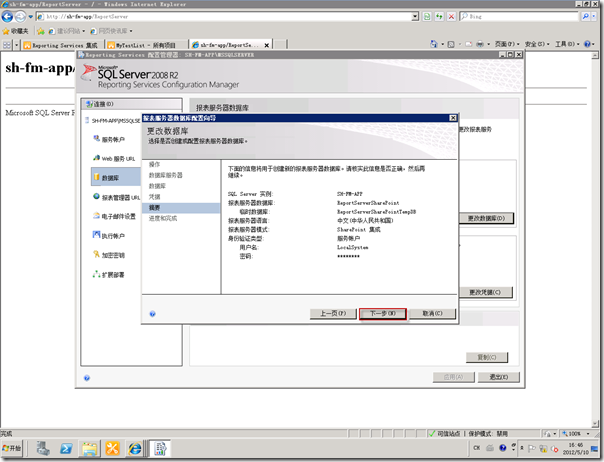Click the add-to-favorites-bar star icon
The width and height of the screenshot is (604, 462).
point(41,31)
